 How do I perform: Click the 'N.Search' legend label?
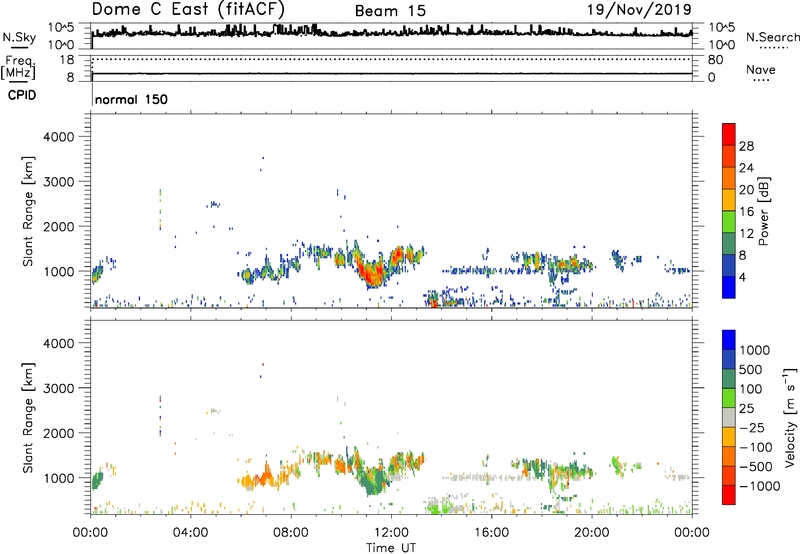772,37
